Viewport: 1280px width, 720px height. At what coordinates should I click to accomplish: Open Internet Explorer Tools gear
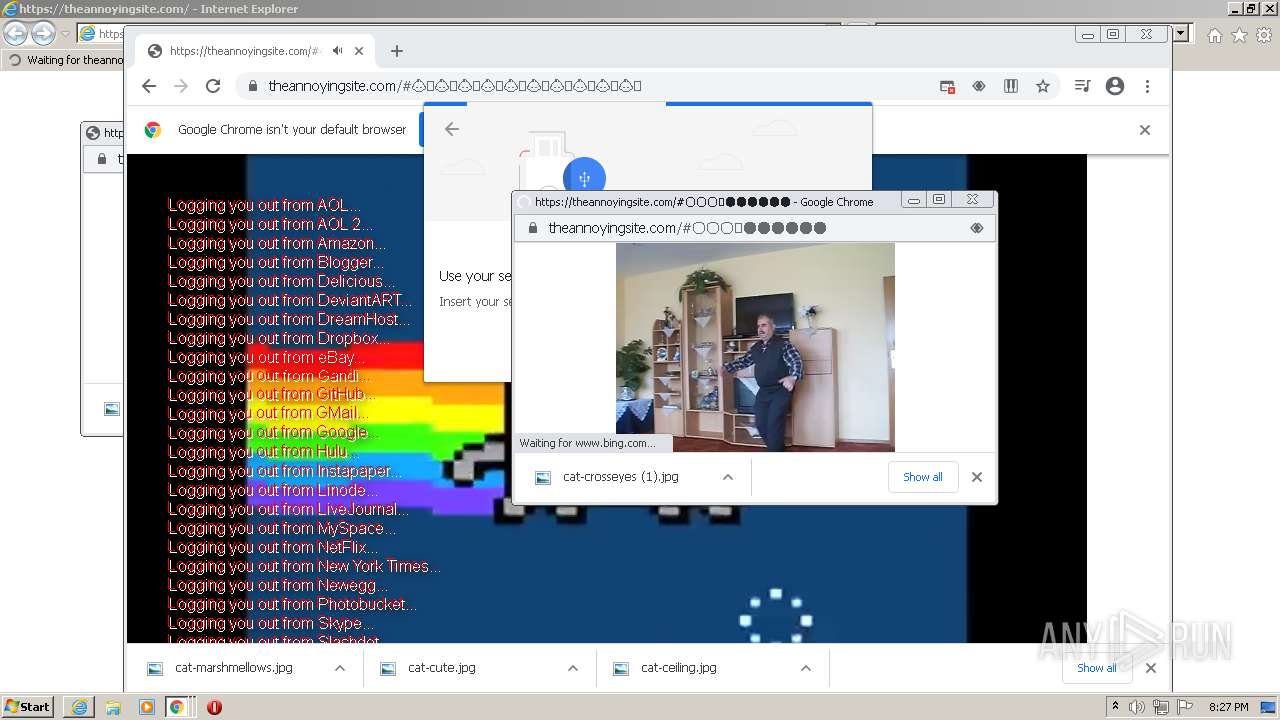[x=1263, y=35]
